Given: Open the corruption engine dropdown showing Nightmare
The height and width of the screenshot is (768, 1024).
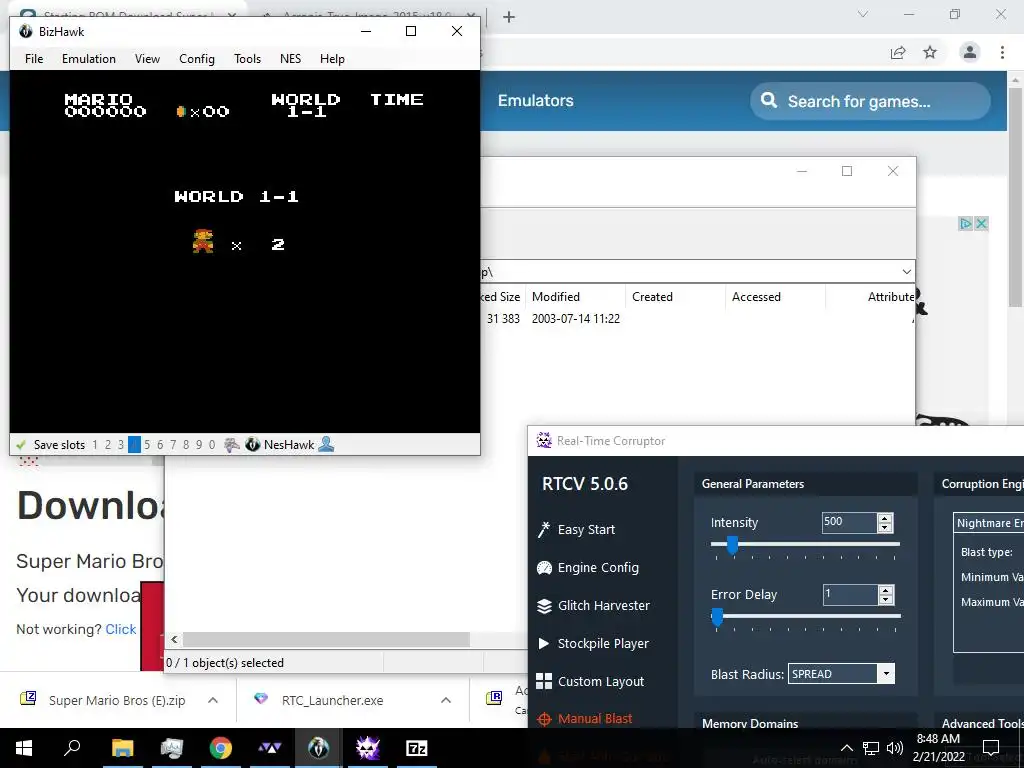Looking at the screenshot, I should tap(989, 523).
